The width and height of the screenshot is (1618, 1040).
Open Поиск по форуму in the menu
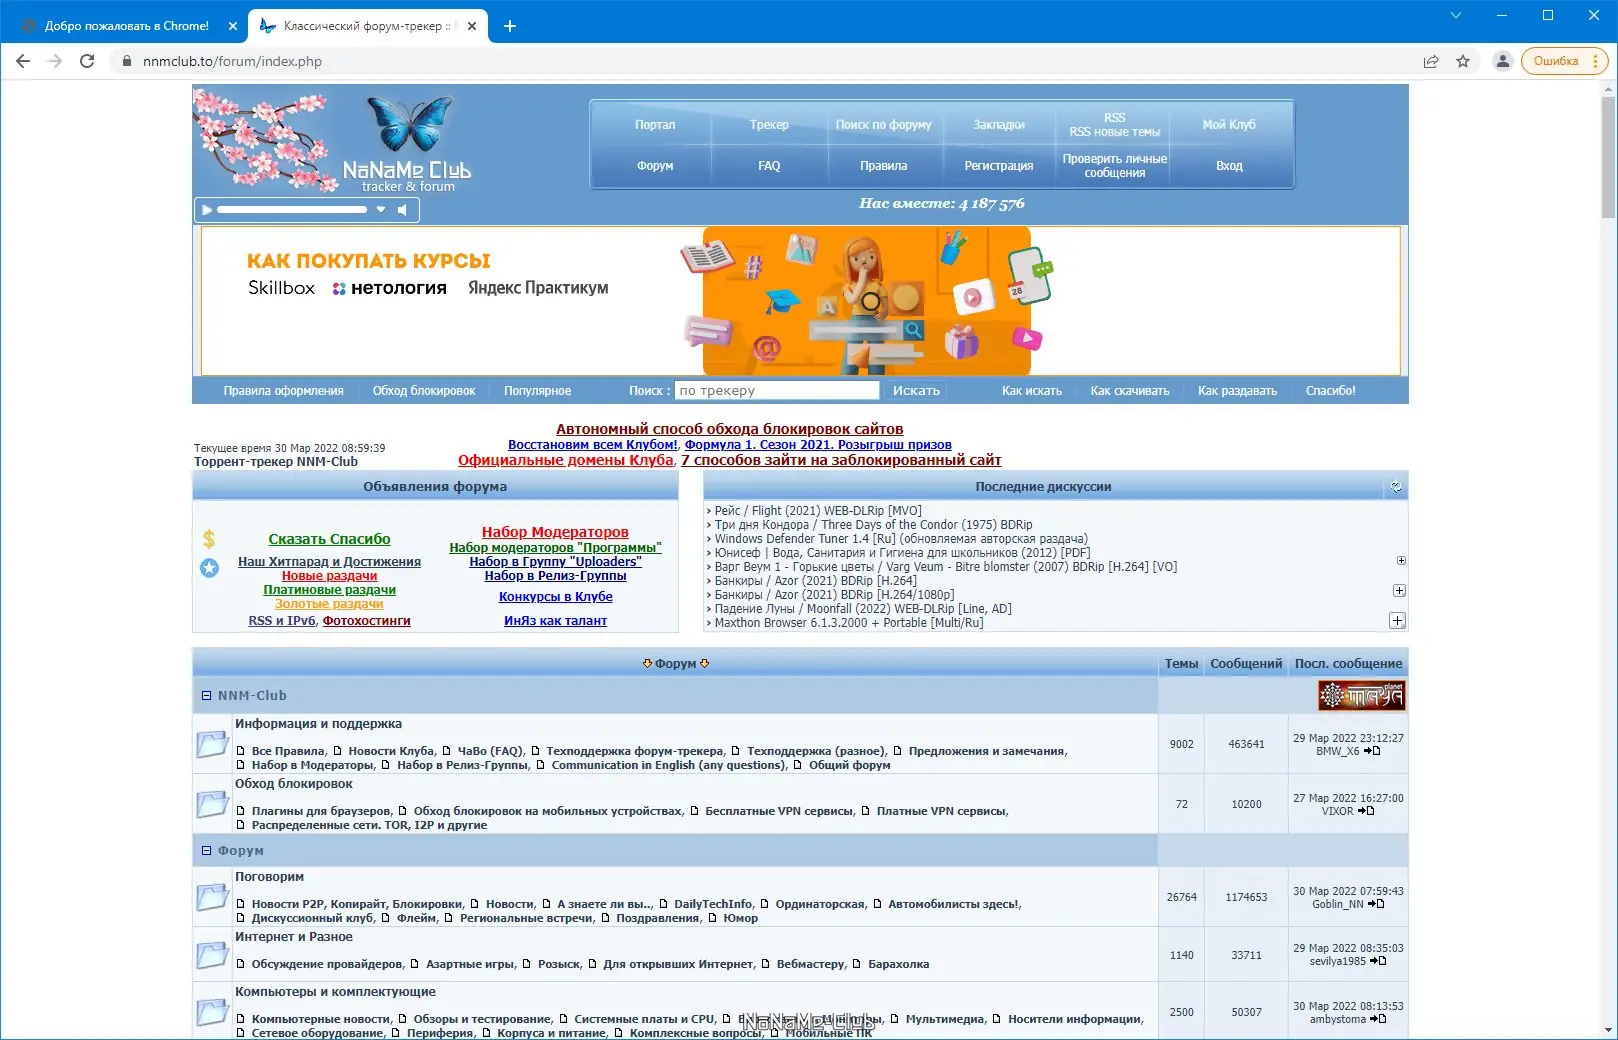tap(884, 125)
